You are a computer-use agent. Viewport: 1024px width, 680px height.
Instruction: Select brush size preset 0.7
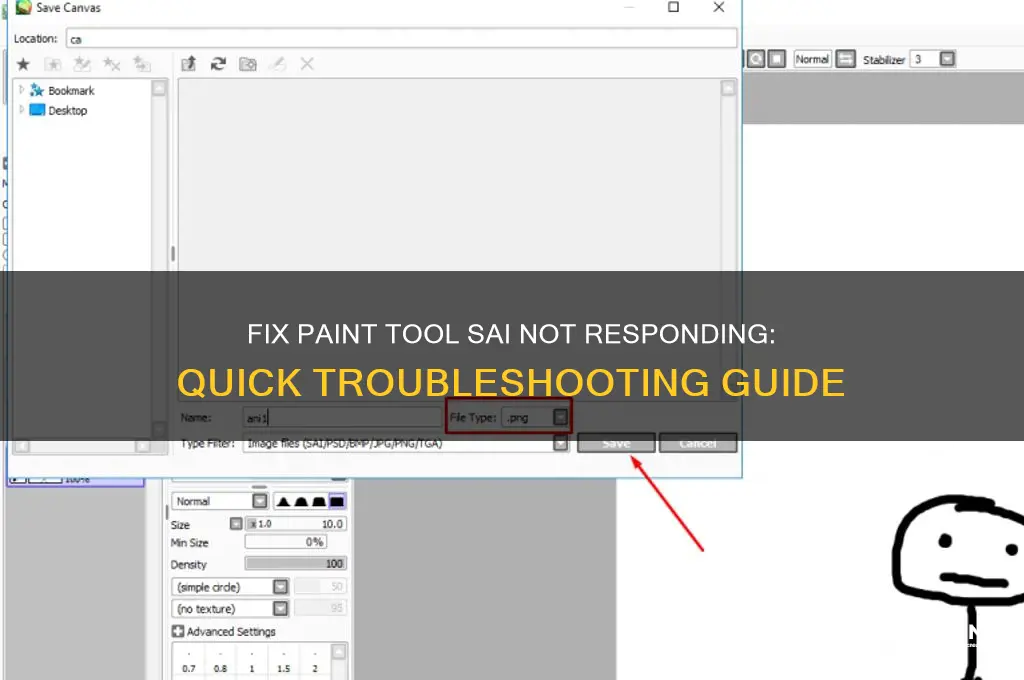click(x=189, y=663)
